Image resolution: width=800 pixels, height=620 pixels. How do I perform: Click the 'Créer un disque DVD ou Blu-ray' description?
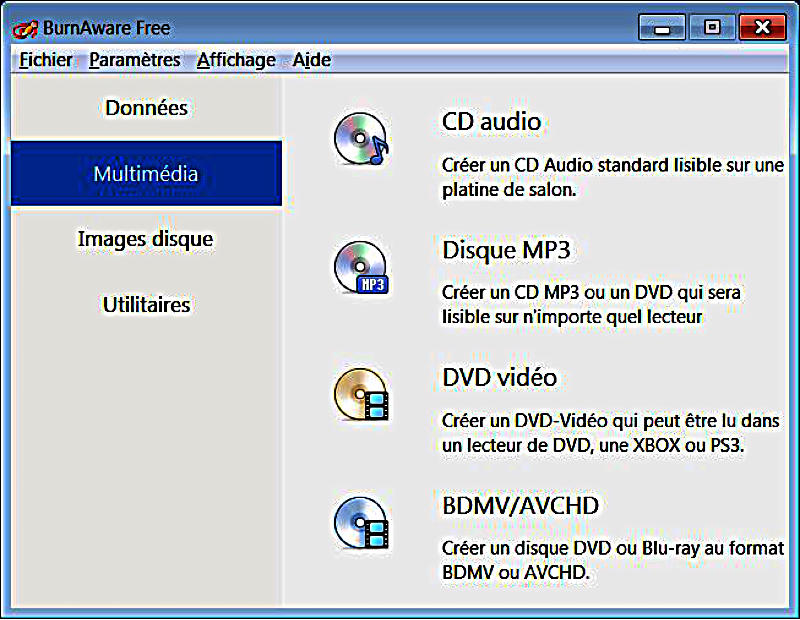613,560
